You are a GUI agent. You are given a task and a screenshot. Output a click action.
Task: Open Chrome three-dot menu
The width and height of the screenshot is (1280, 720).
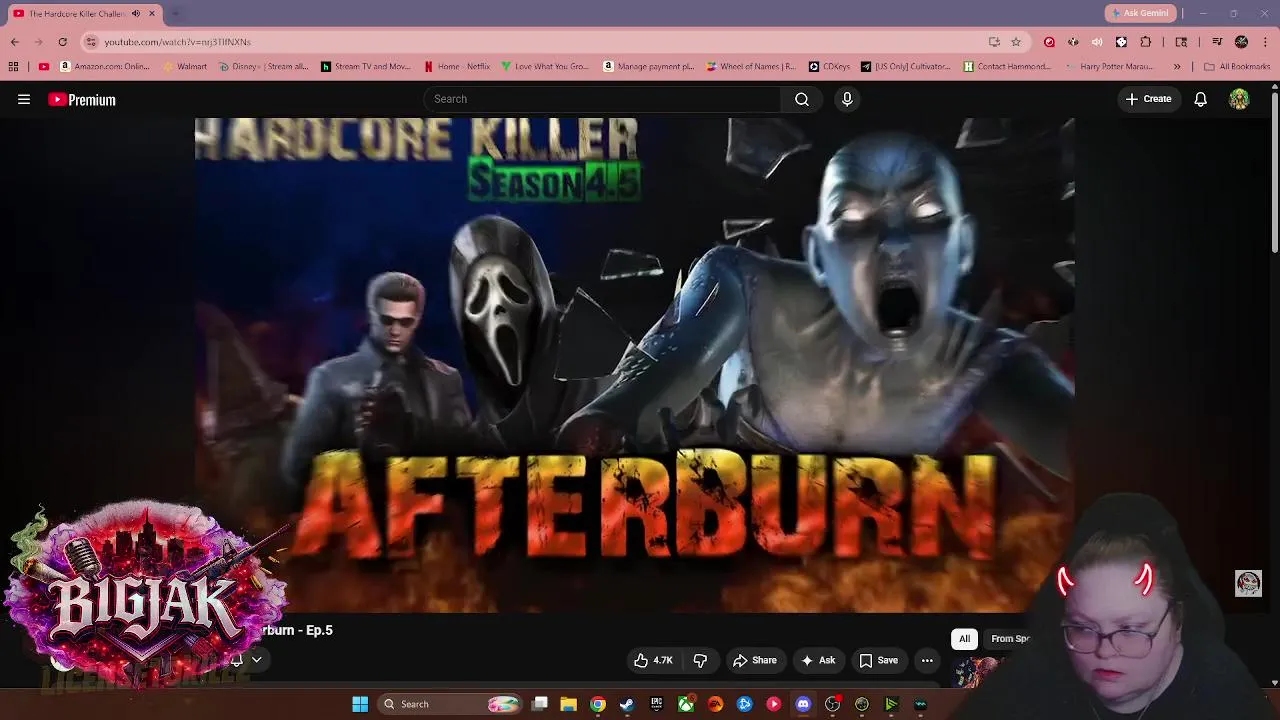[1265, 42]
